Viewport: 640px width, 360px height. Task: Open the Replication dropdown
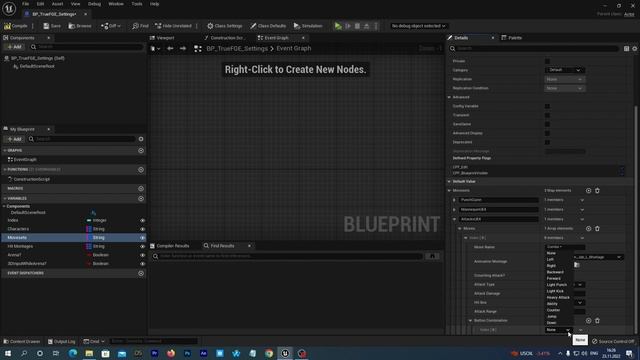tap(564, 79)
